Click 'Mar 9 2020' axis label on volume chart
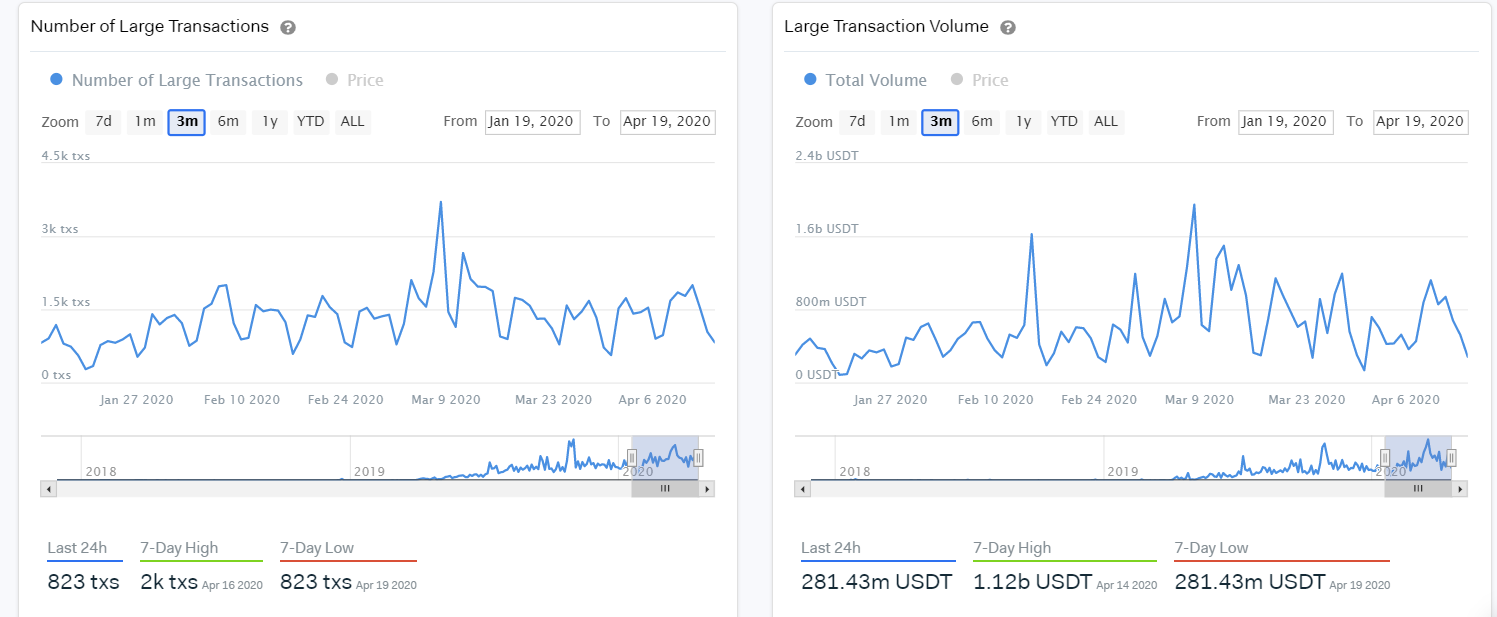 pos(1198,400)
